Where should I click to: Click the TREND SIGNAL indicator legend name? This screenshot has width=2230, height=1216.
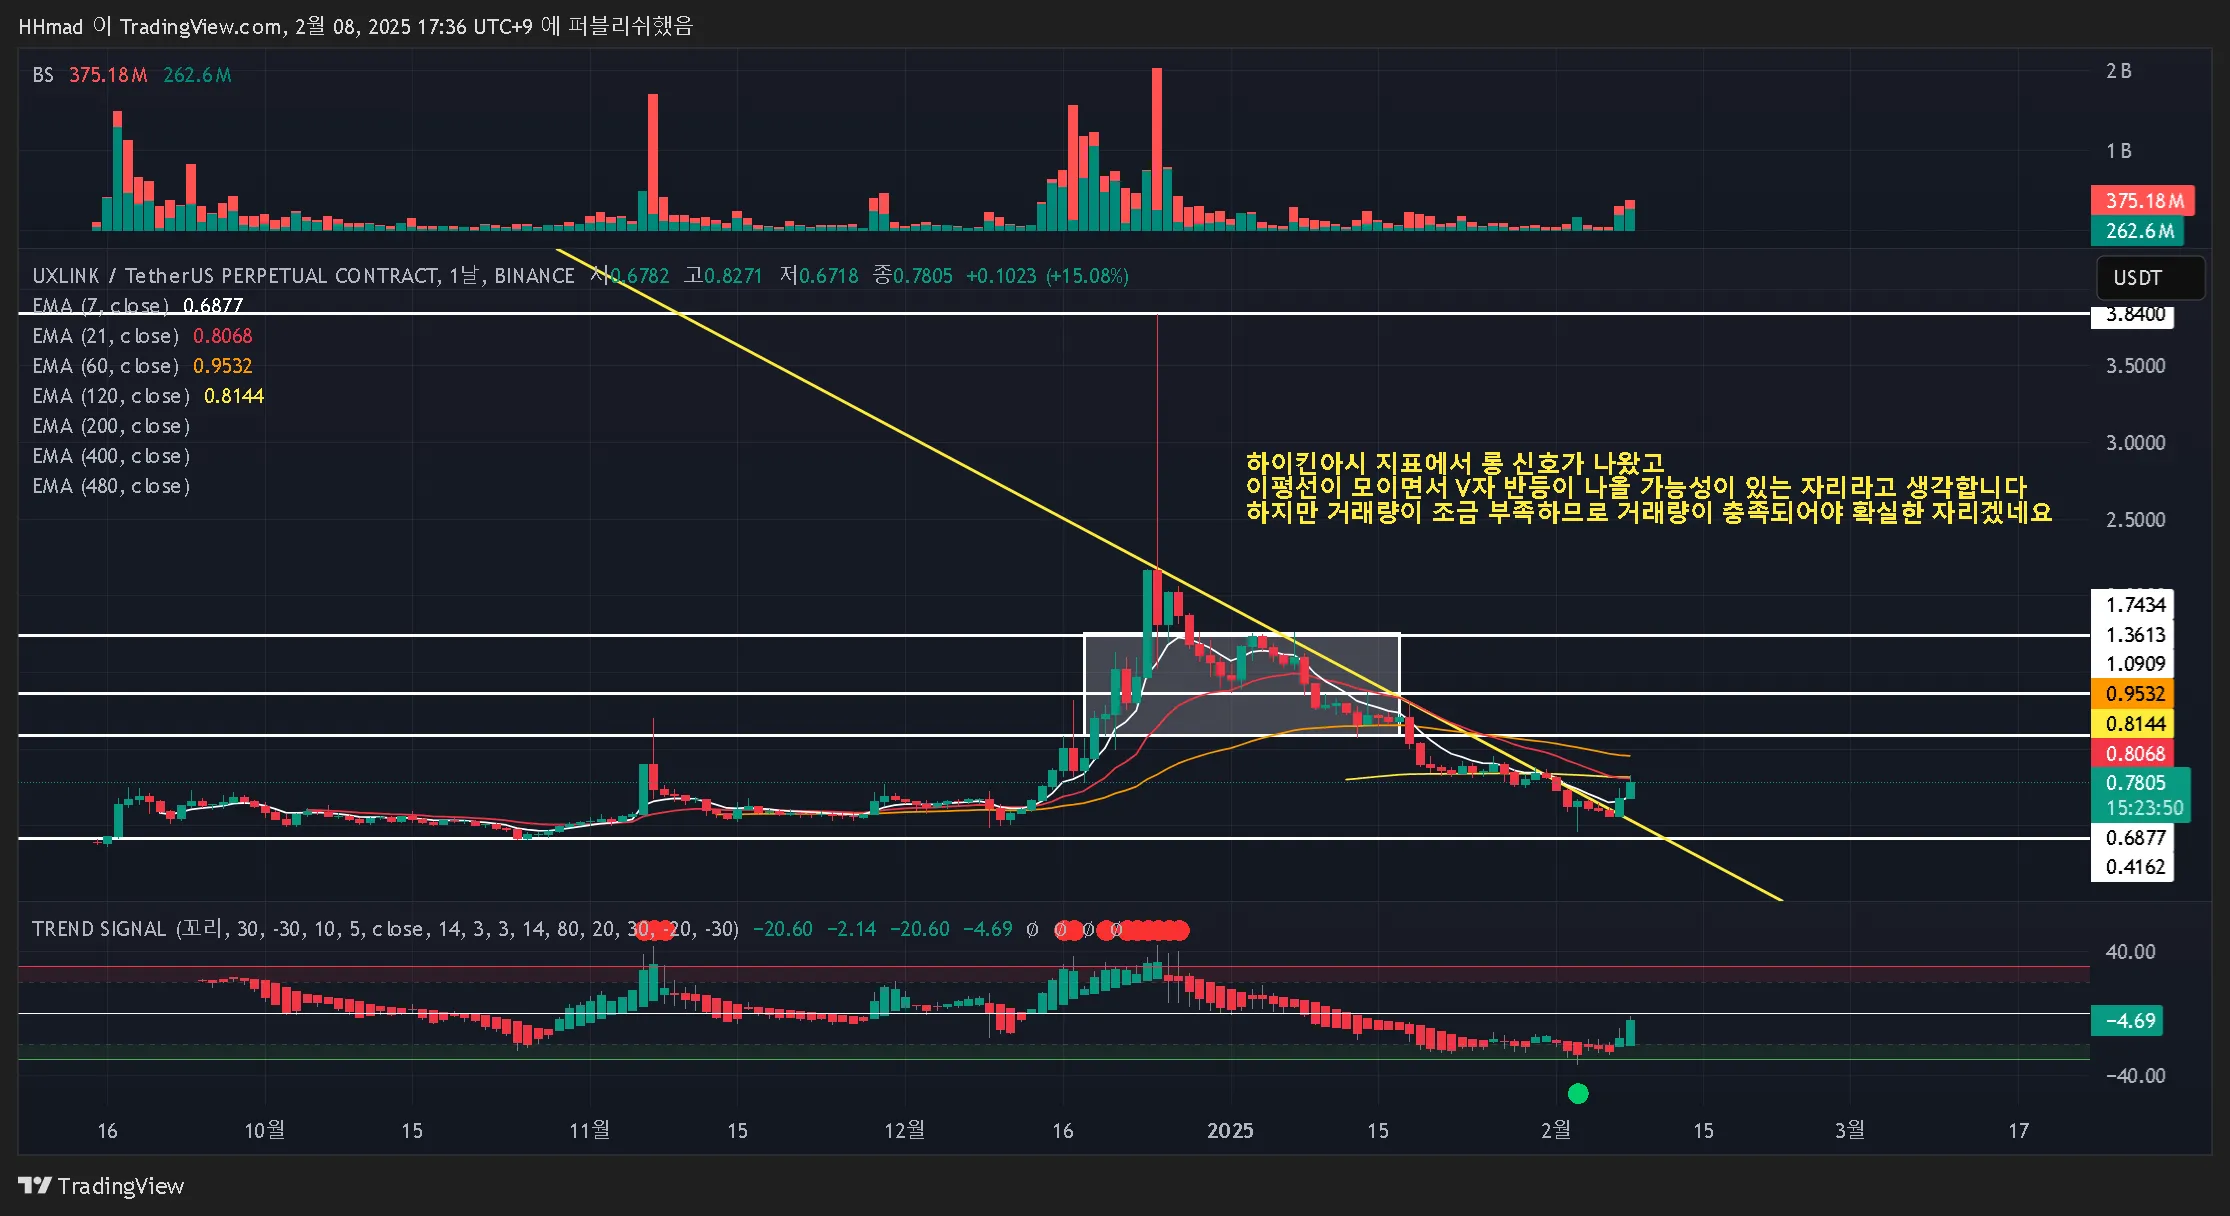(x=99, y=929)
